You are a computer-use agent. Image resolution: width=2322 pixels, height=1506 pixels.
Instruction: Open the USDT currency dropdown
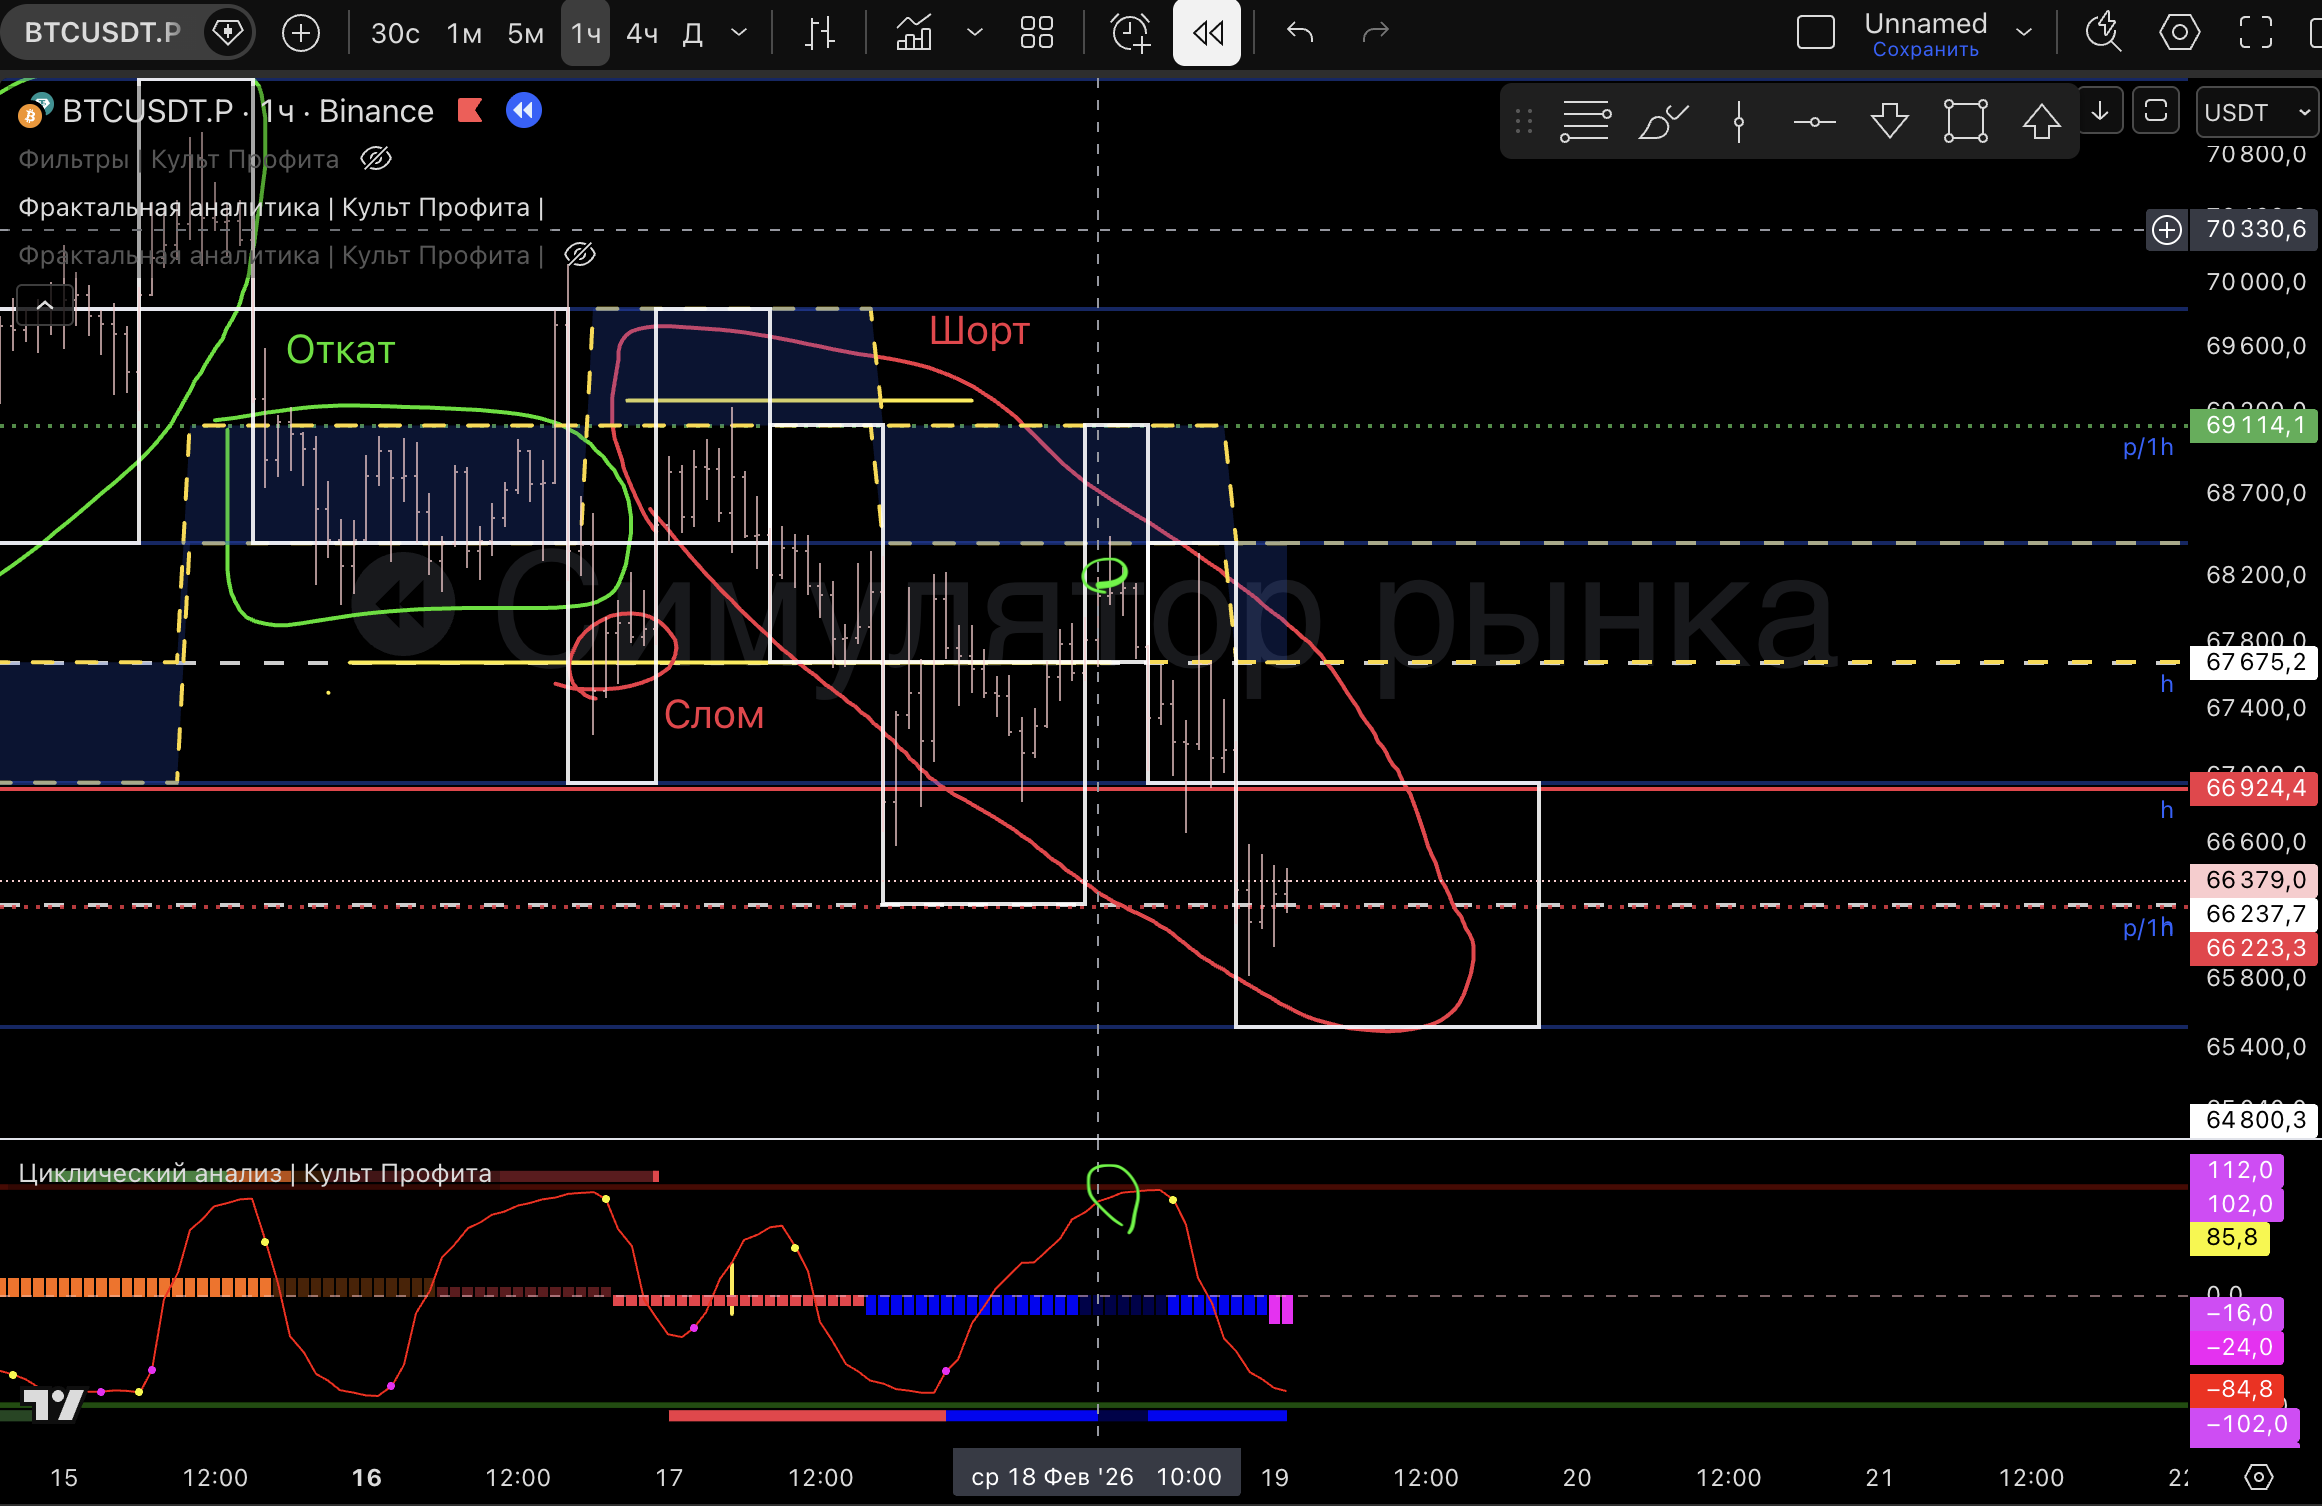2256,112
